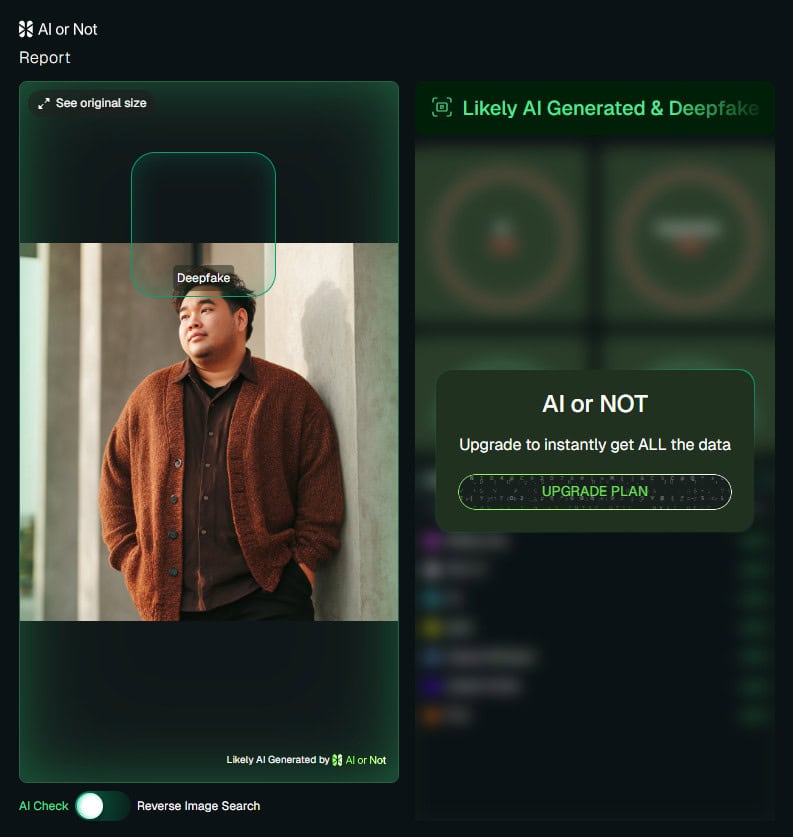Viewport: 793px width, 837px height.
Task: Click the analyzed photo of man in cardigan
Action: pos(209,432)
